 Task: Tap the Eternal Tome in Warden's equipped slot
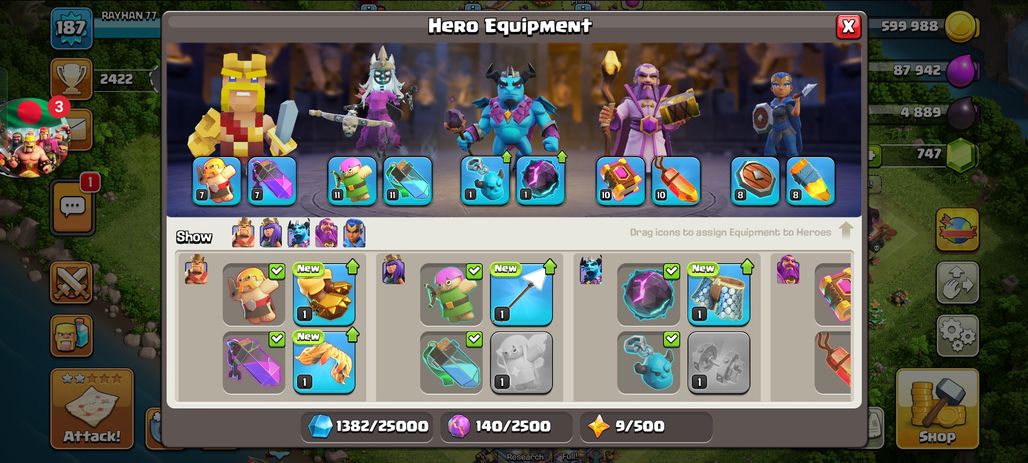[620, 181]
